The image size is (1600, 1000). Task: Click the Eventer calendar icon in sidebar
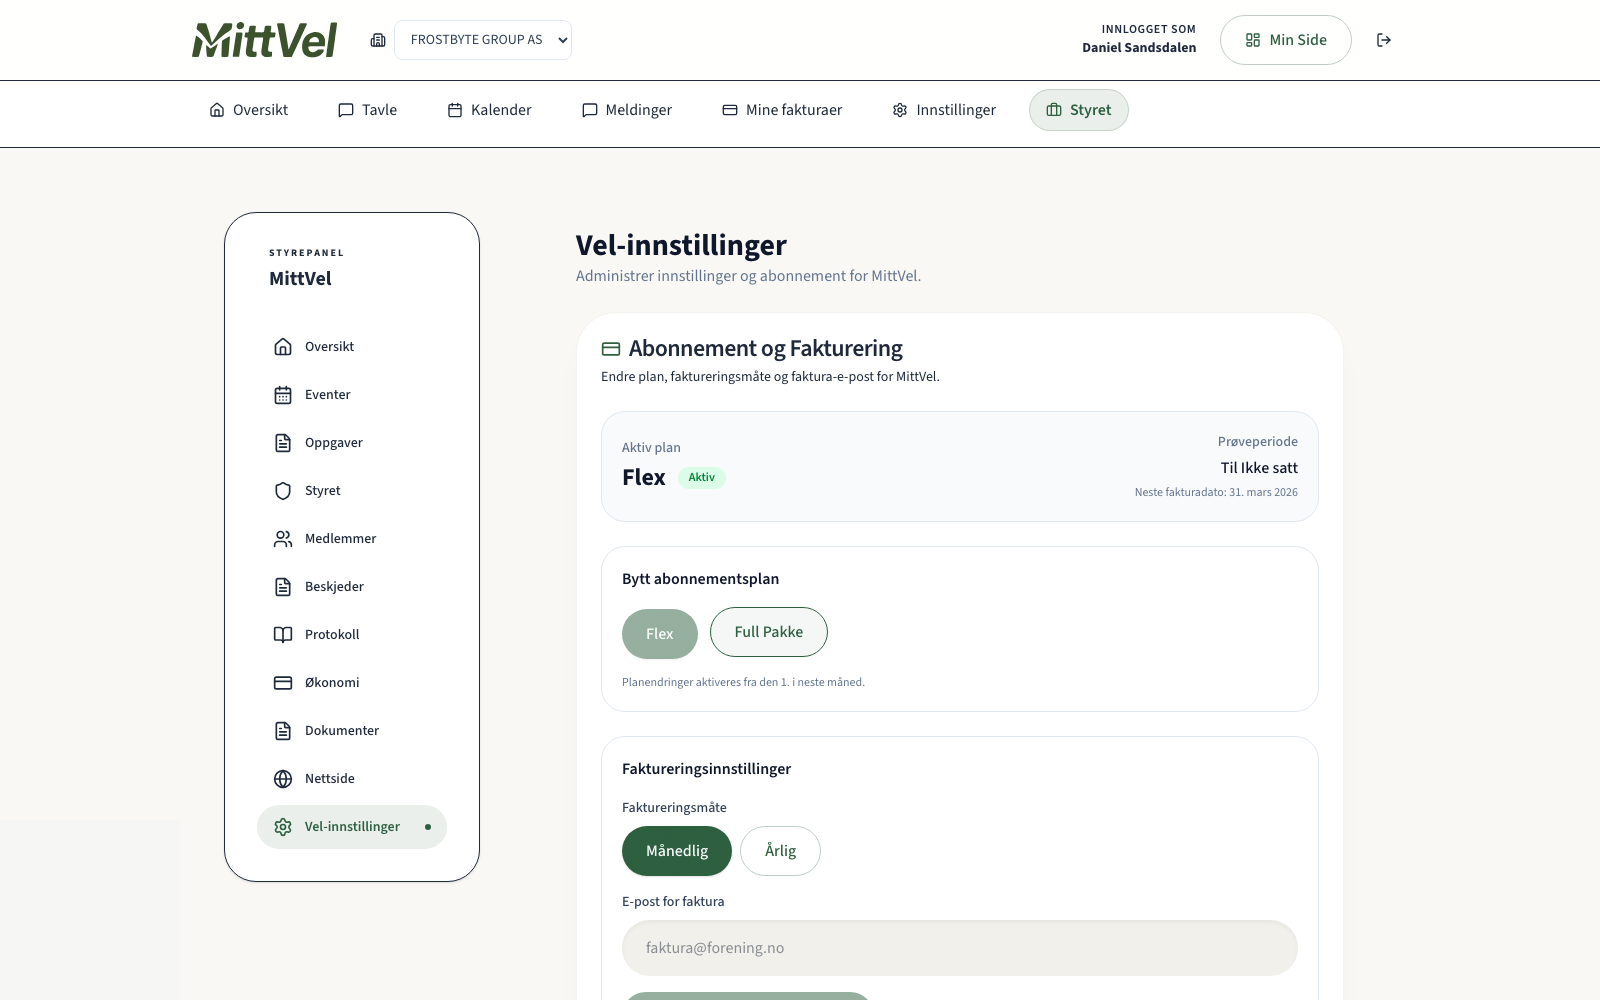(283, 395)
